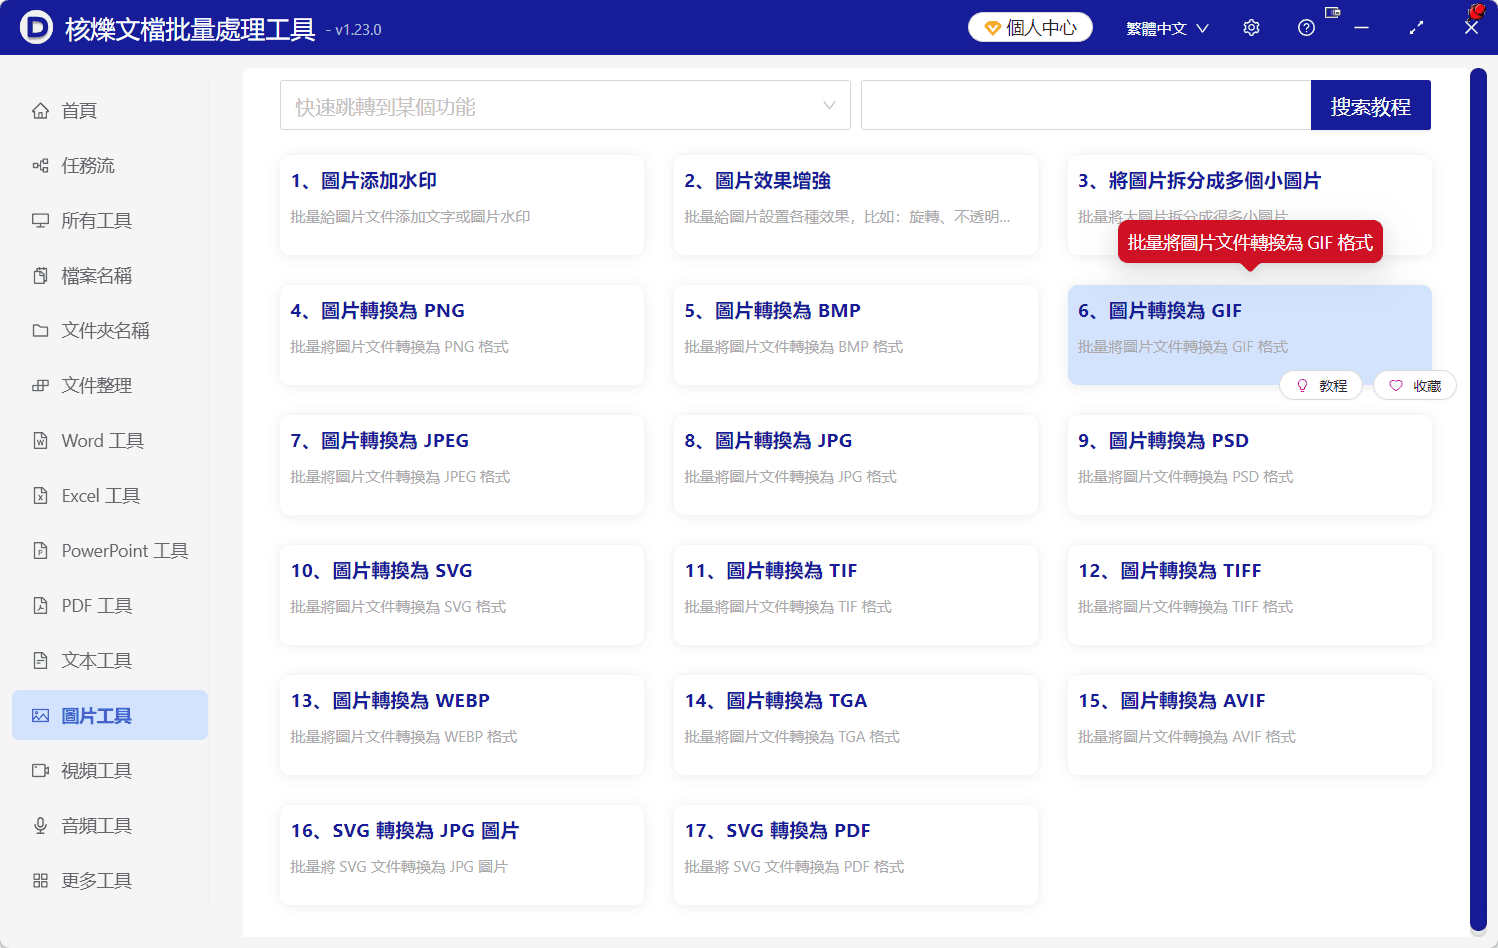Viewport: 1498px width, 948px height.
Task: Expand the 快速跳轉到某個功能 combo box
Action: tap(565, 105)
